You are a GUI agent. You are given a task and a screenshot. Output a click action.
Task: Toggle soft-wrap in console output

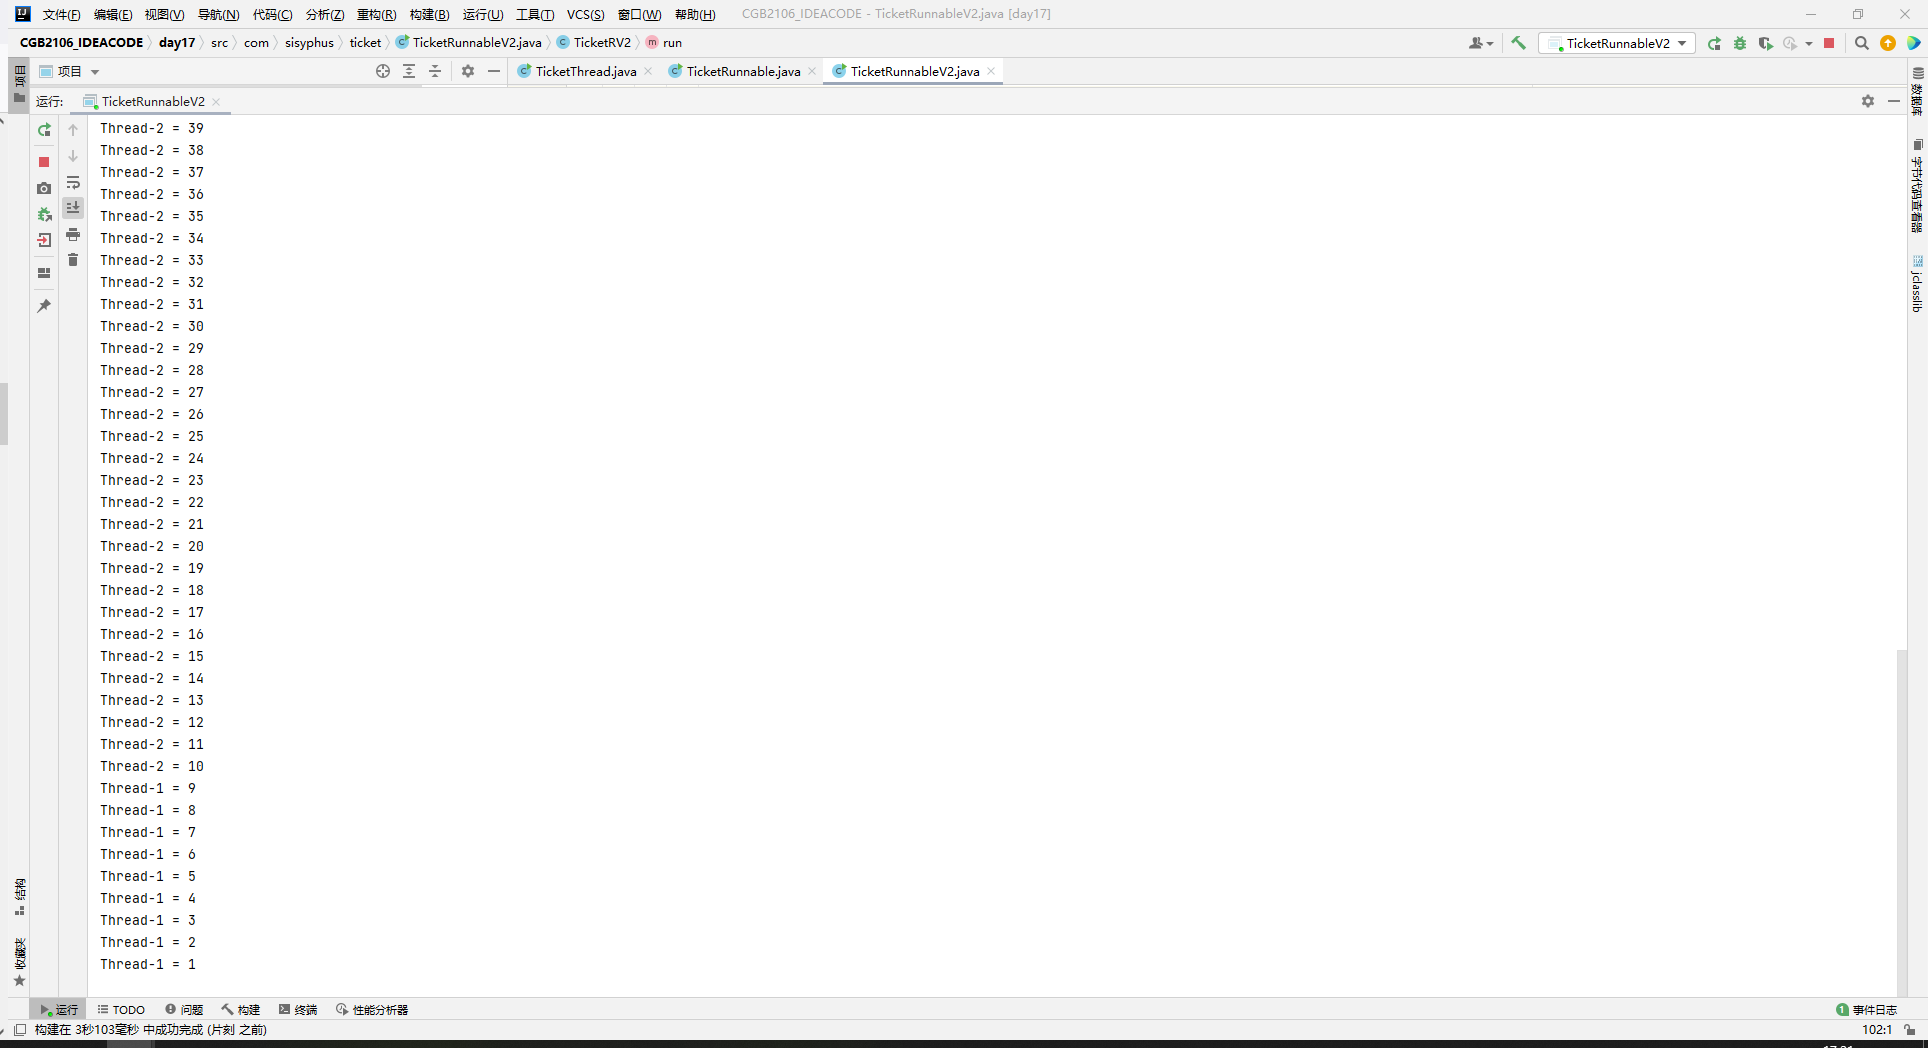[x=73, y=182]
